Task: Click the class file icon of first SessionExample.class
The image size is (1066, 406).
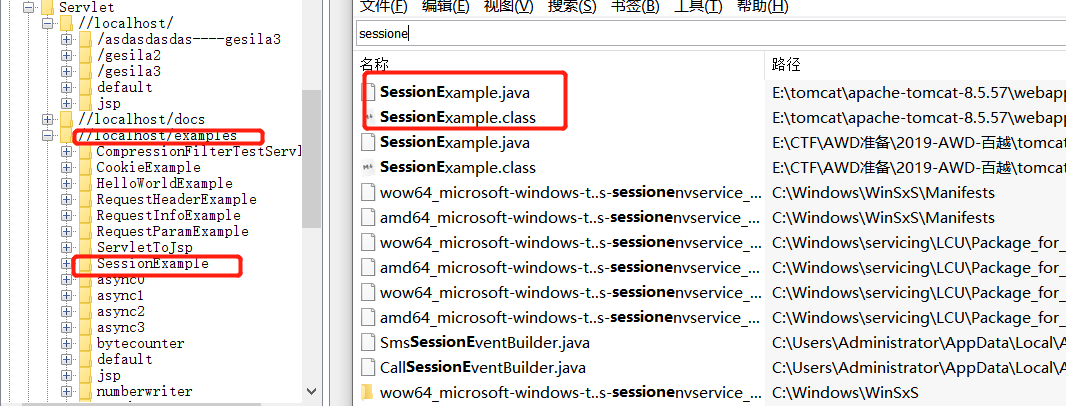Action: (368, 118)
